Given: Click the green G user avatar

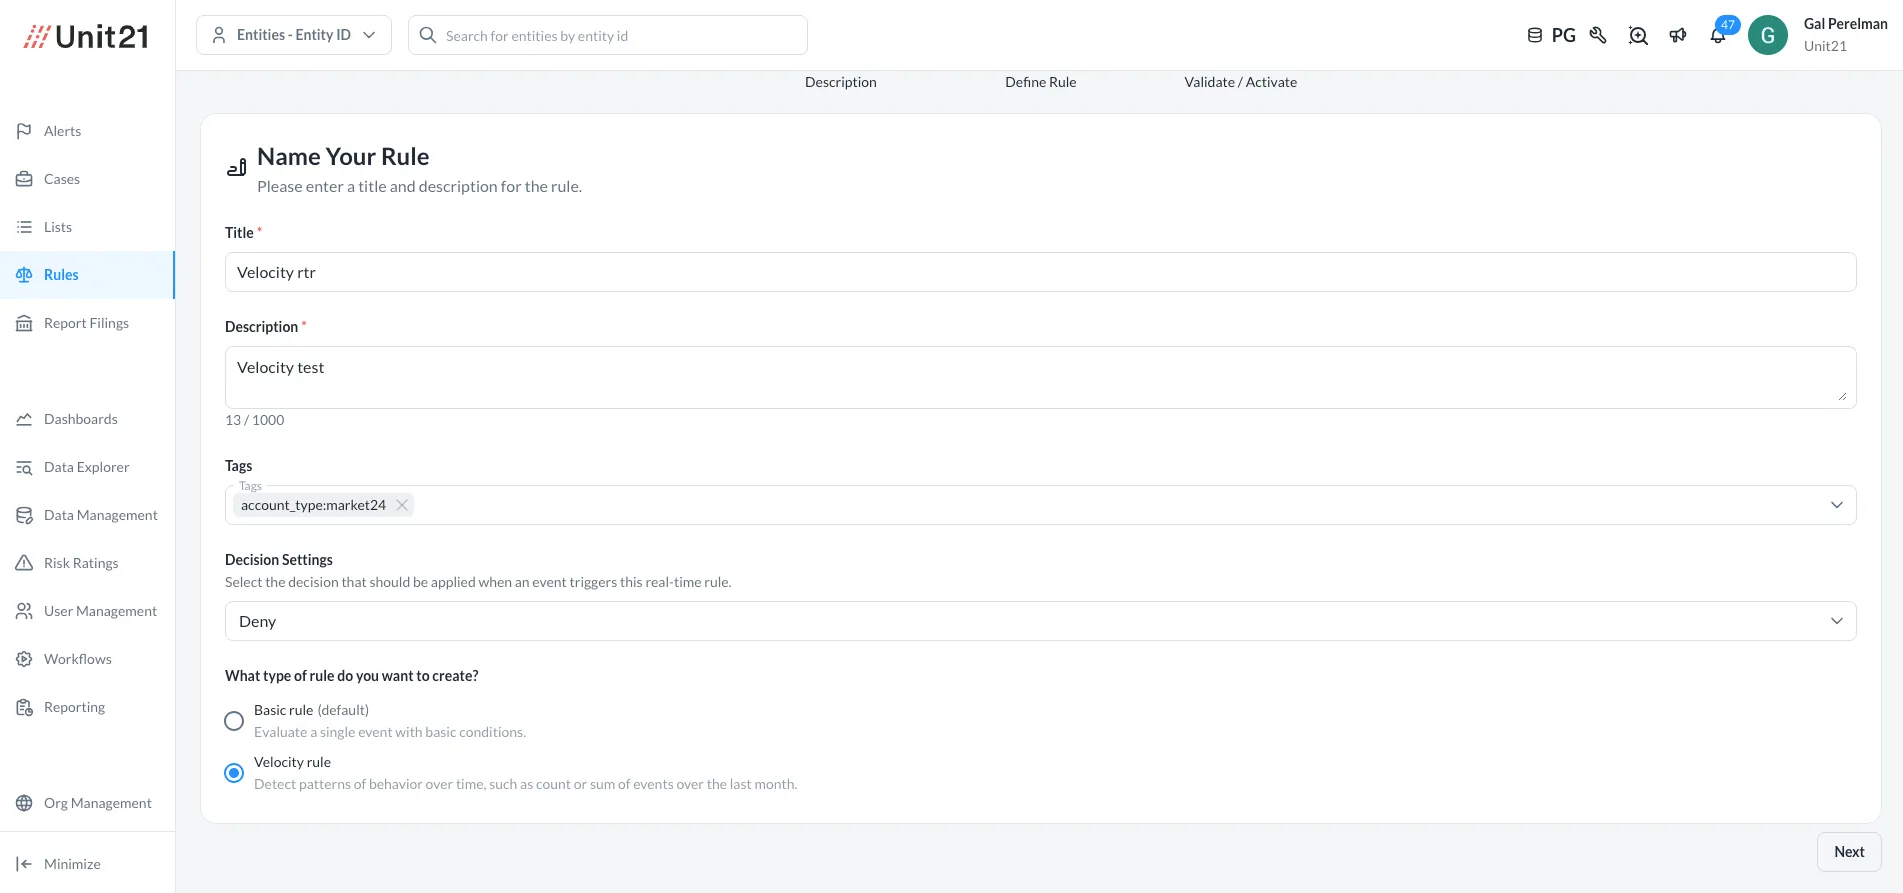Looking at the screenshot, I should [x=1768, y=35].
